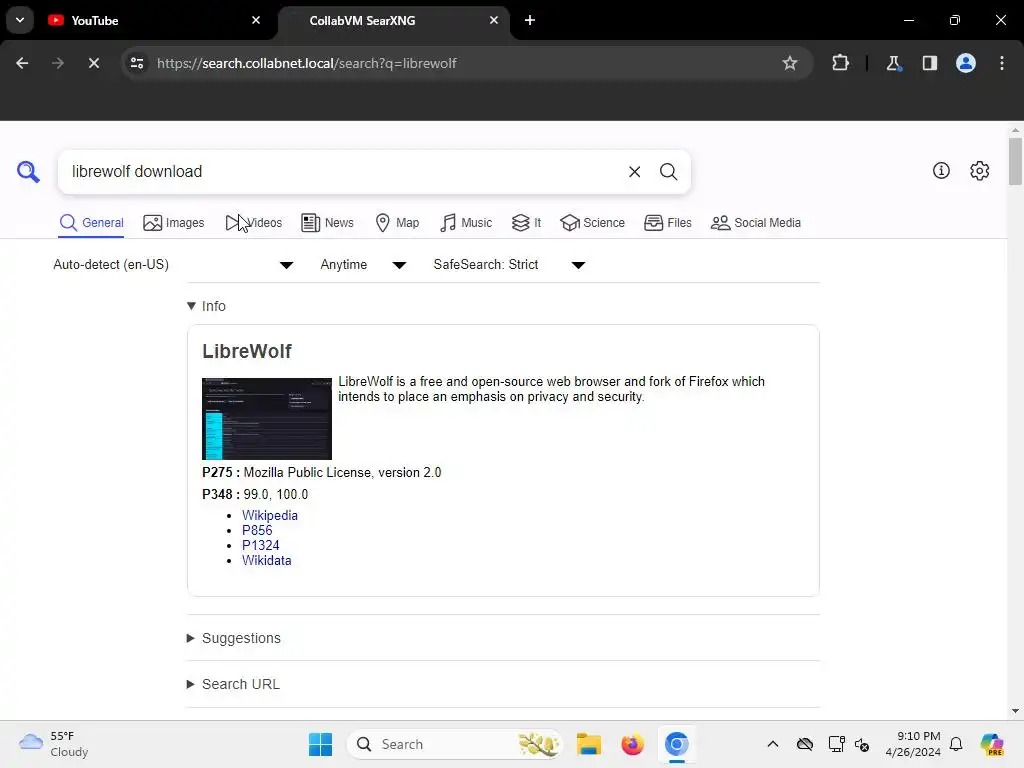Click the page vertical scrollbar thumb
Viewport: 1024px width, 768px height.
pyautogui.click(x=1015, y=161)
